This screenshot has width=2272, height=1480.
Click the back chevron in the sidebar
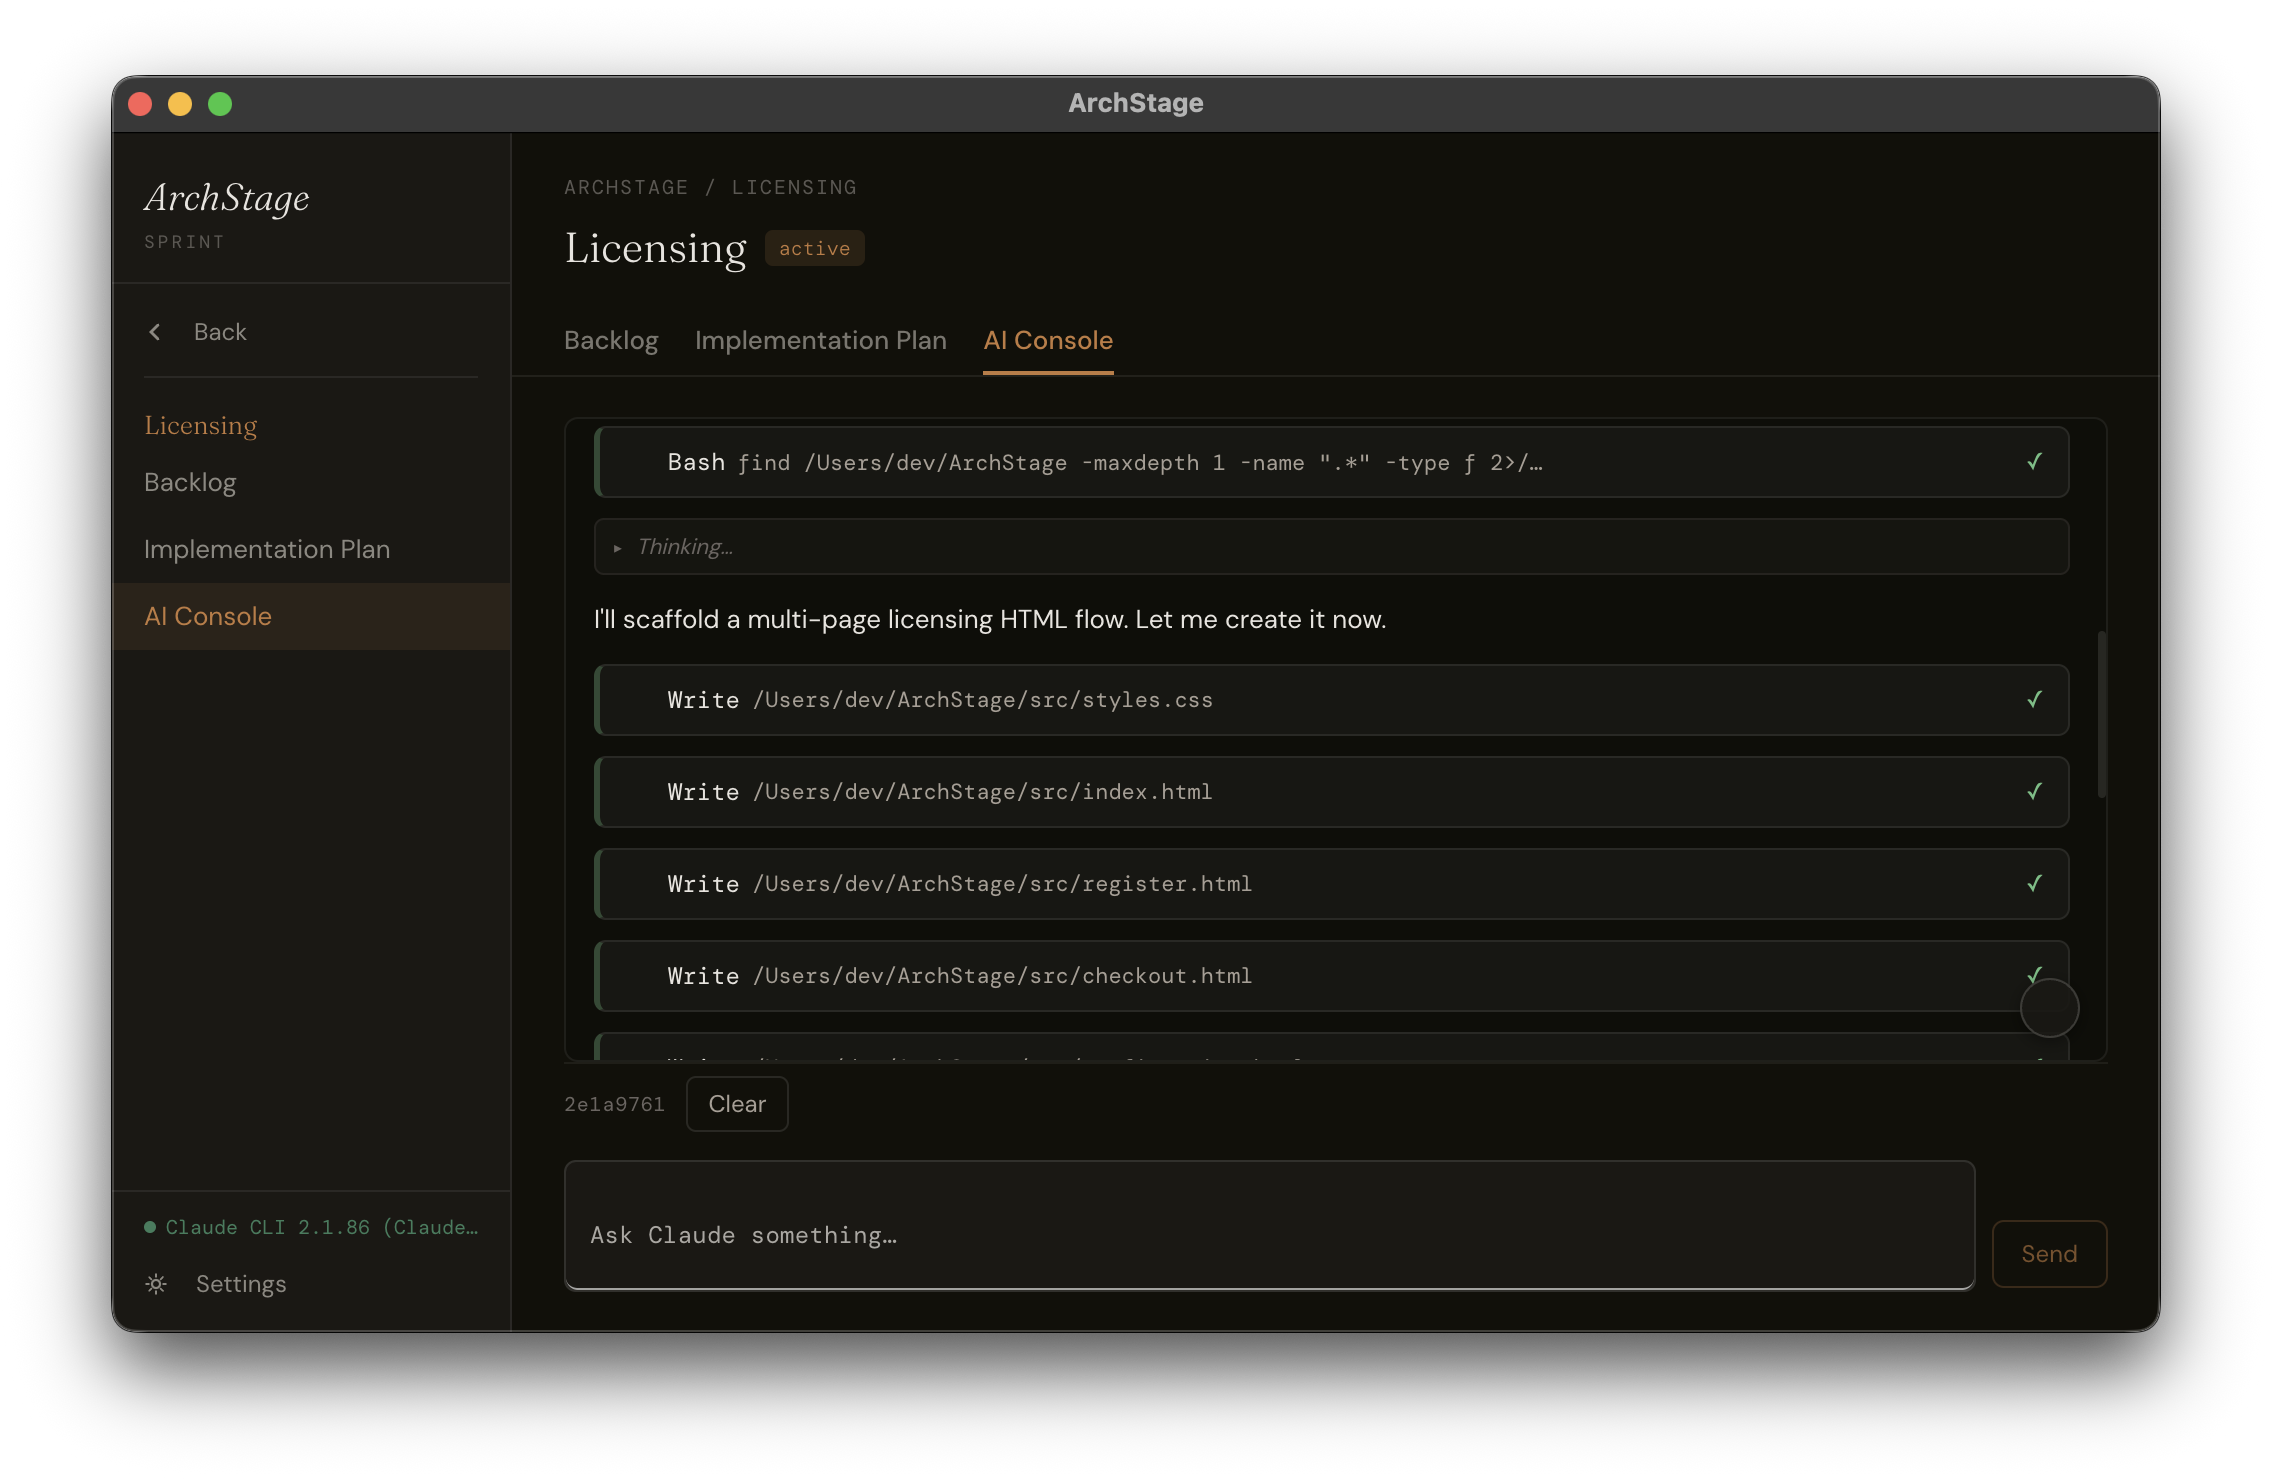(156, 331)
